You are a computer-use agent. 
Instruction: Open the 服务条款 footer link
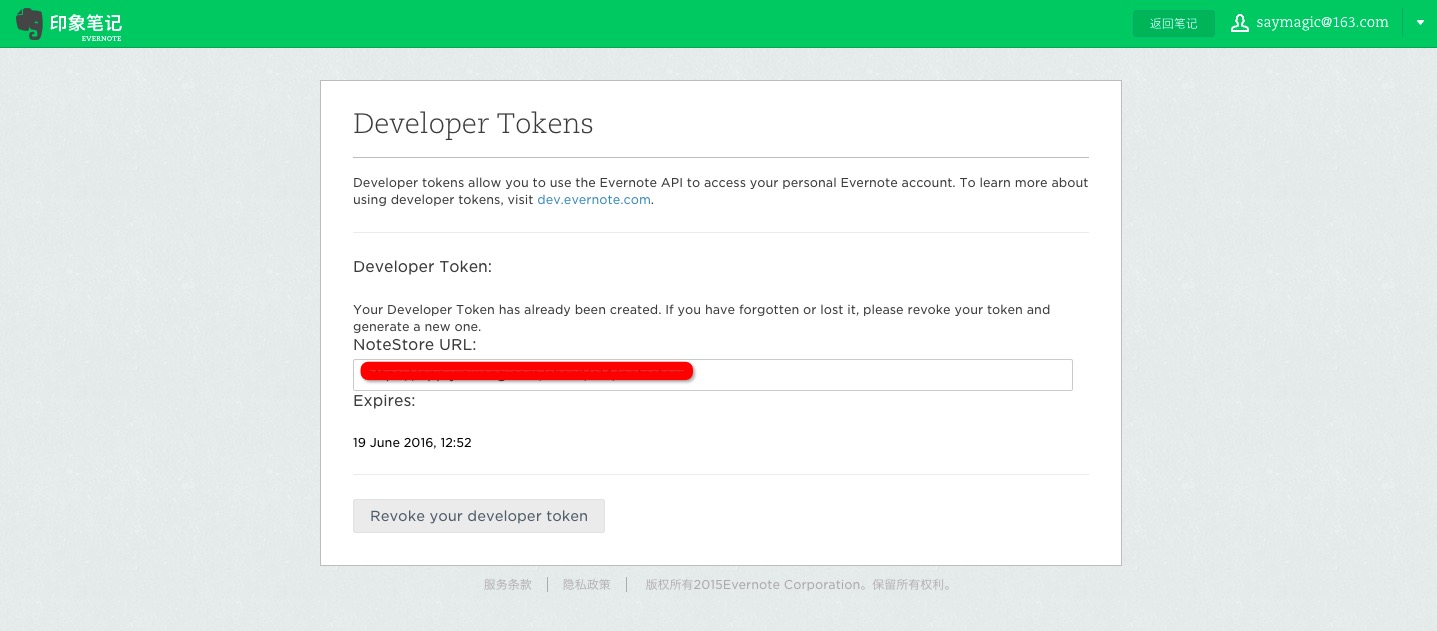point(508,585)
